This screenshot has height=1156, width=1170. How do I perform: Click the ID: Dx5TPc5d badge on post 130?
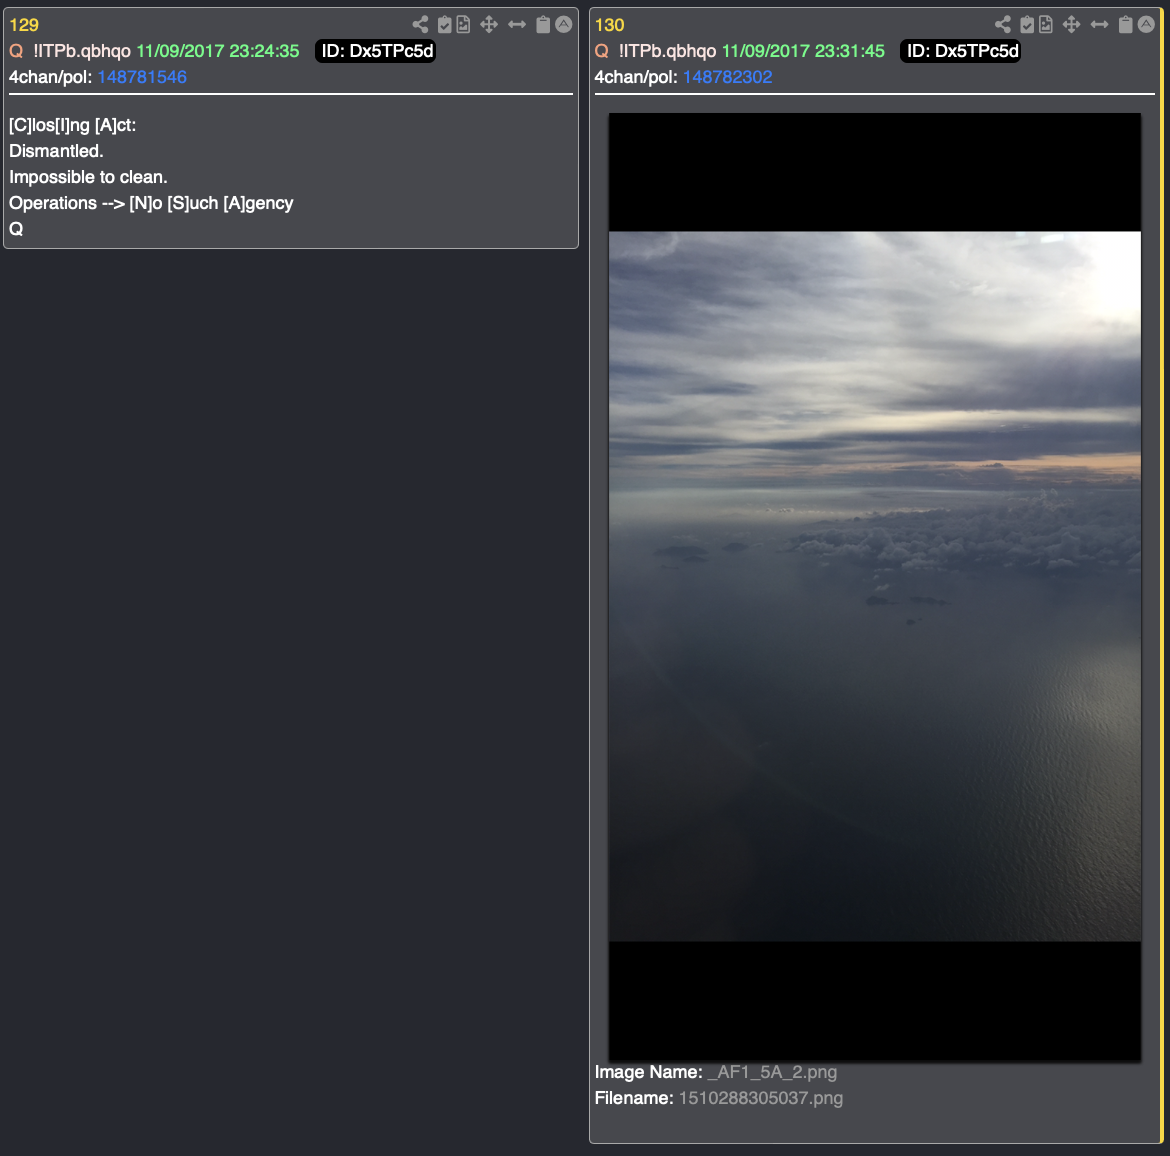[x=960, y=51]
